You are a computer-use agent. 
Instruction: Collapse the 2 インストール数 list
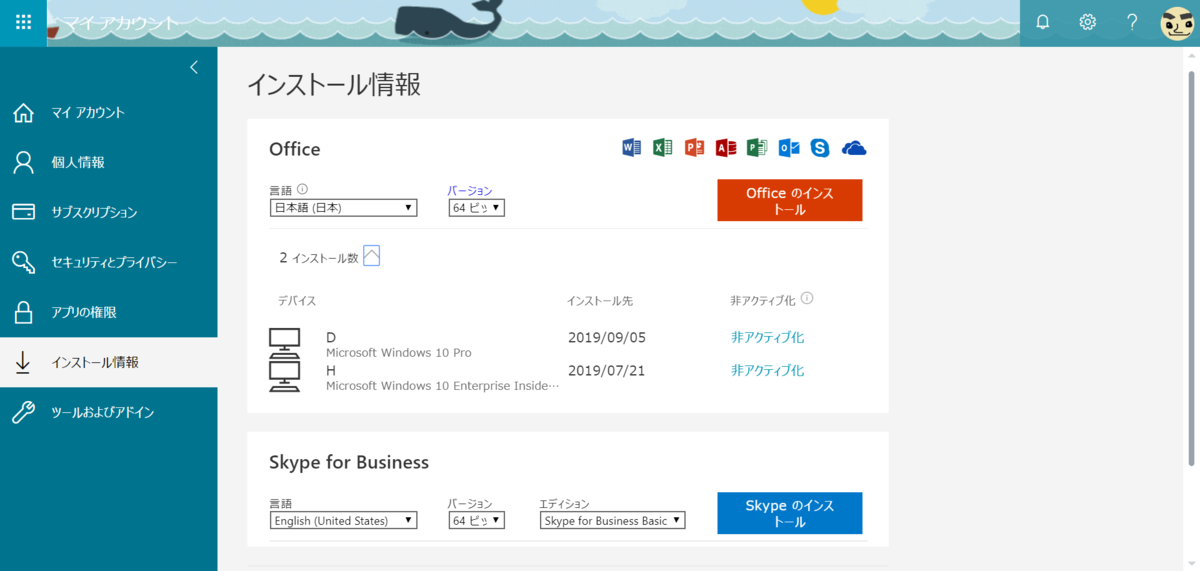[x=372, y=256]
